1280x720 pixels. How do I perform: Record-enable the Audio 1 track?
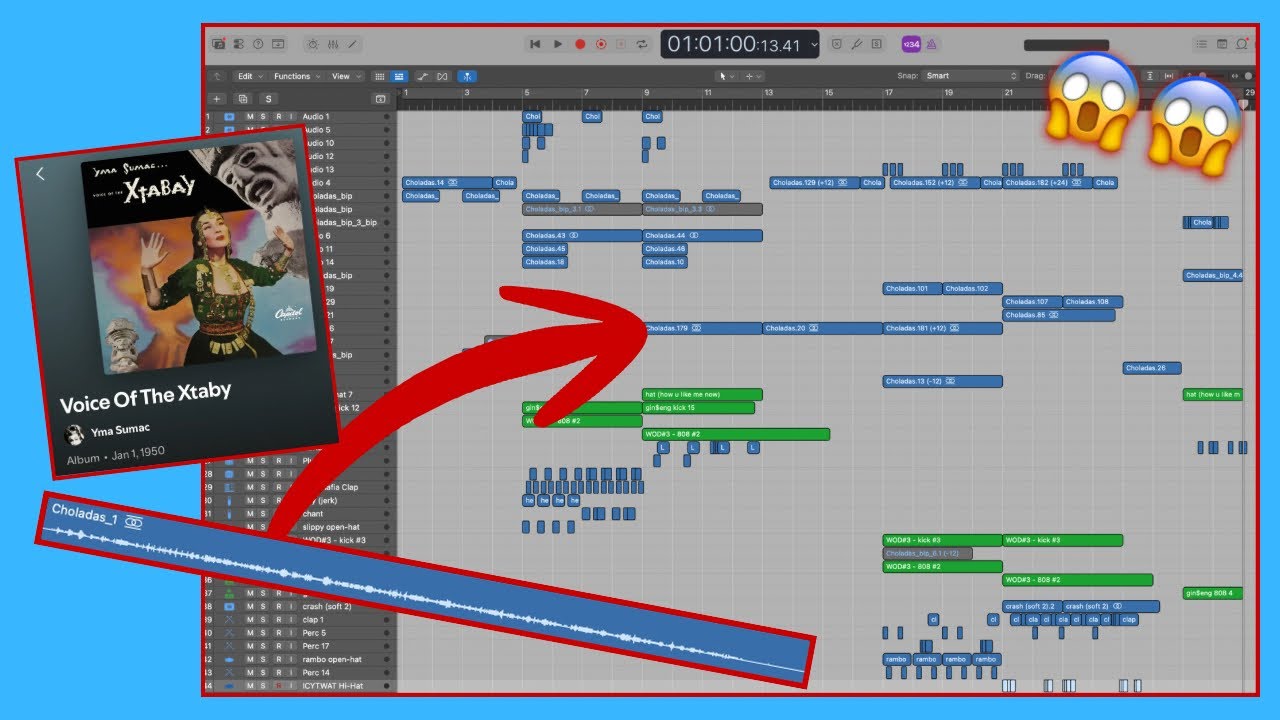(277, 117)
